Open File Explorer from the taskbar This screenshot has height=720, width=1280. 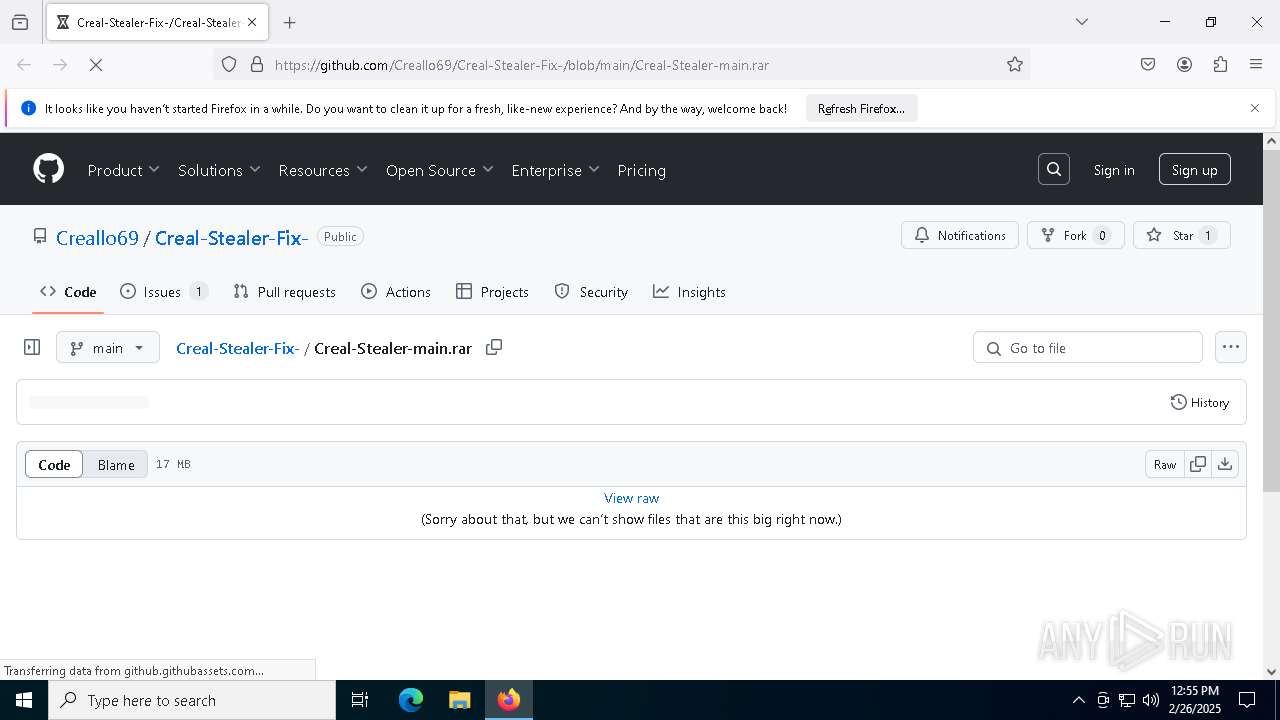459,700
